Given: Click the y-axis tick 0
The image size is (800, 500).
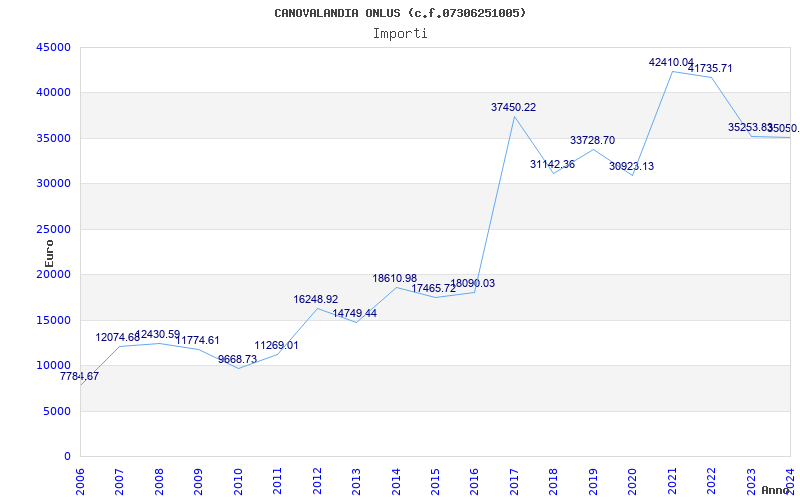Looking at the screenshot, I should tap(67, 457).
